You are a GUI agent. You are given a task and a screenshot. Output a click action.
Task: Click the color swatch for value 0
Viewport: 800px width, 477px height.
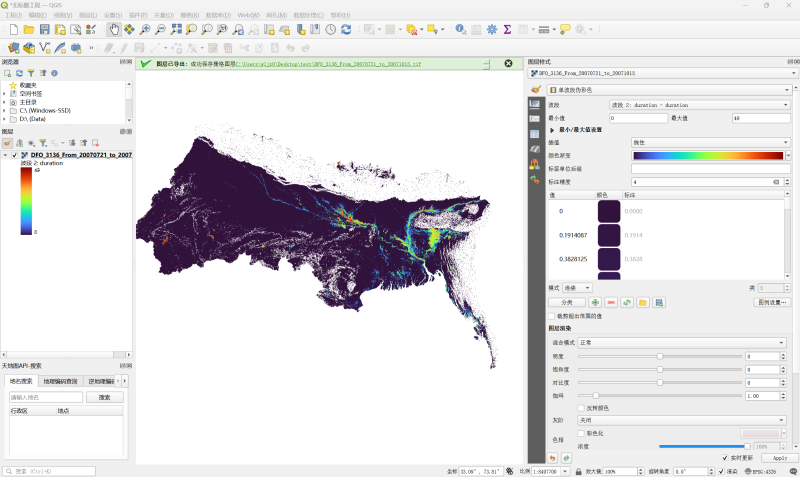[x=609, y=211]
